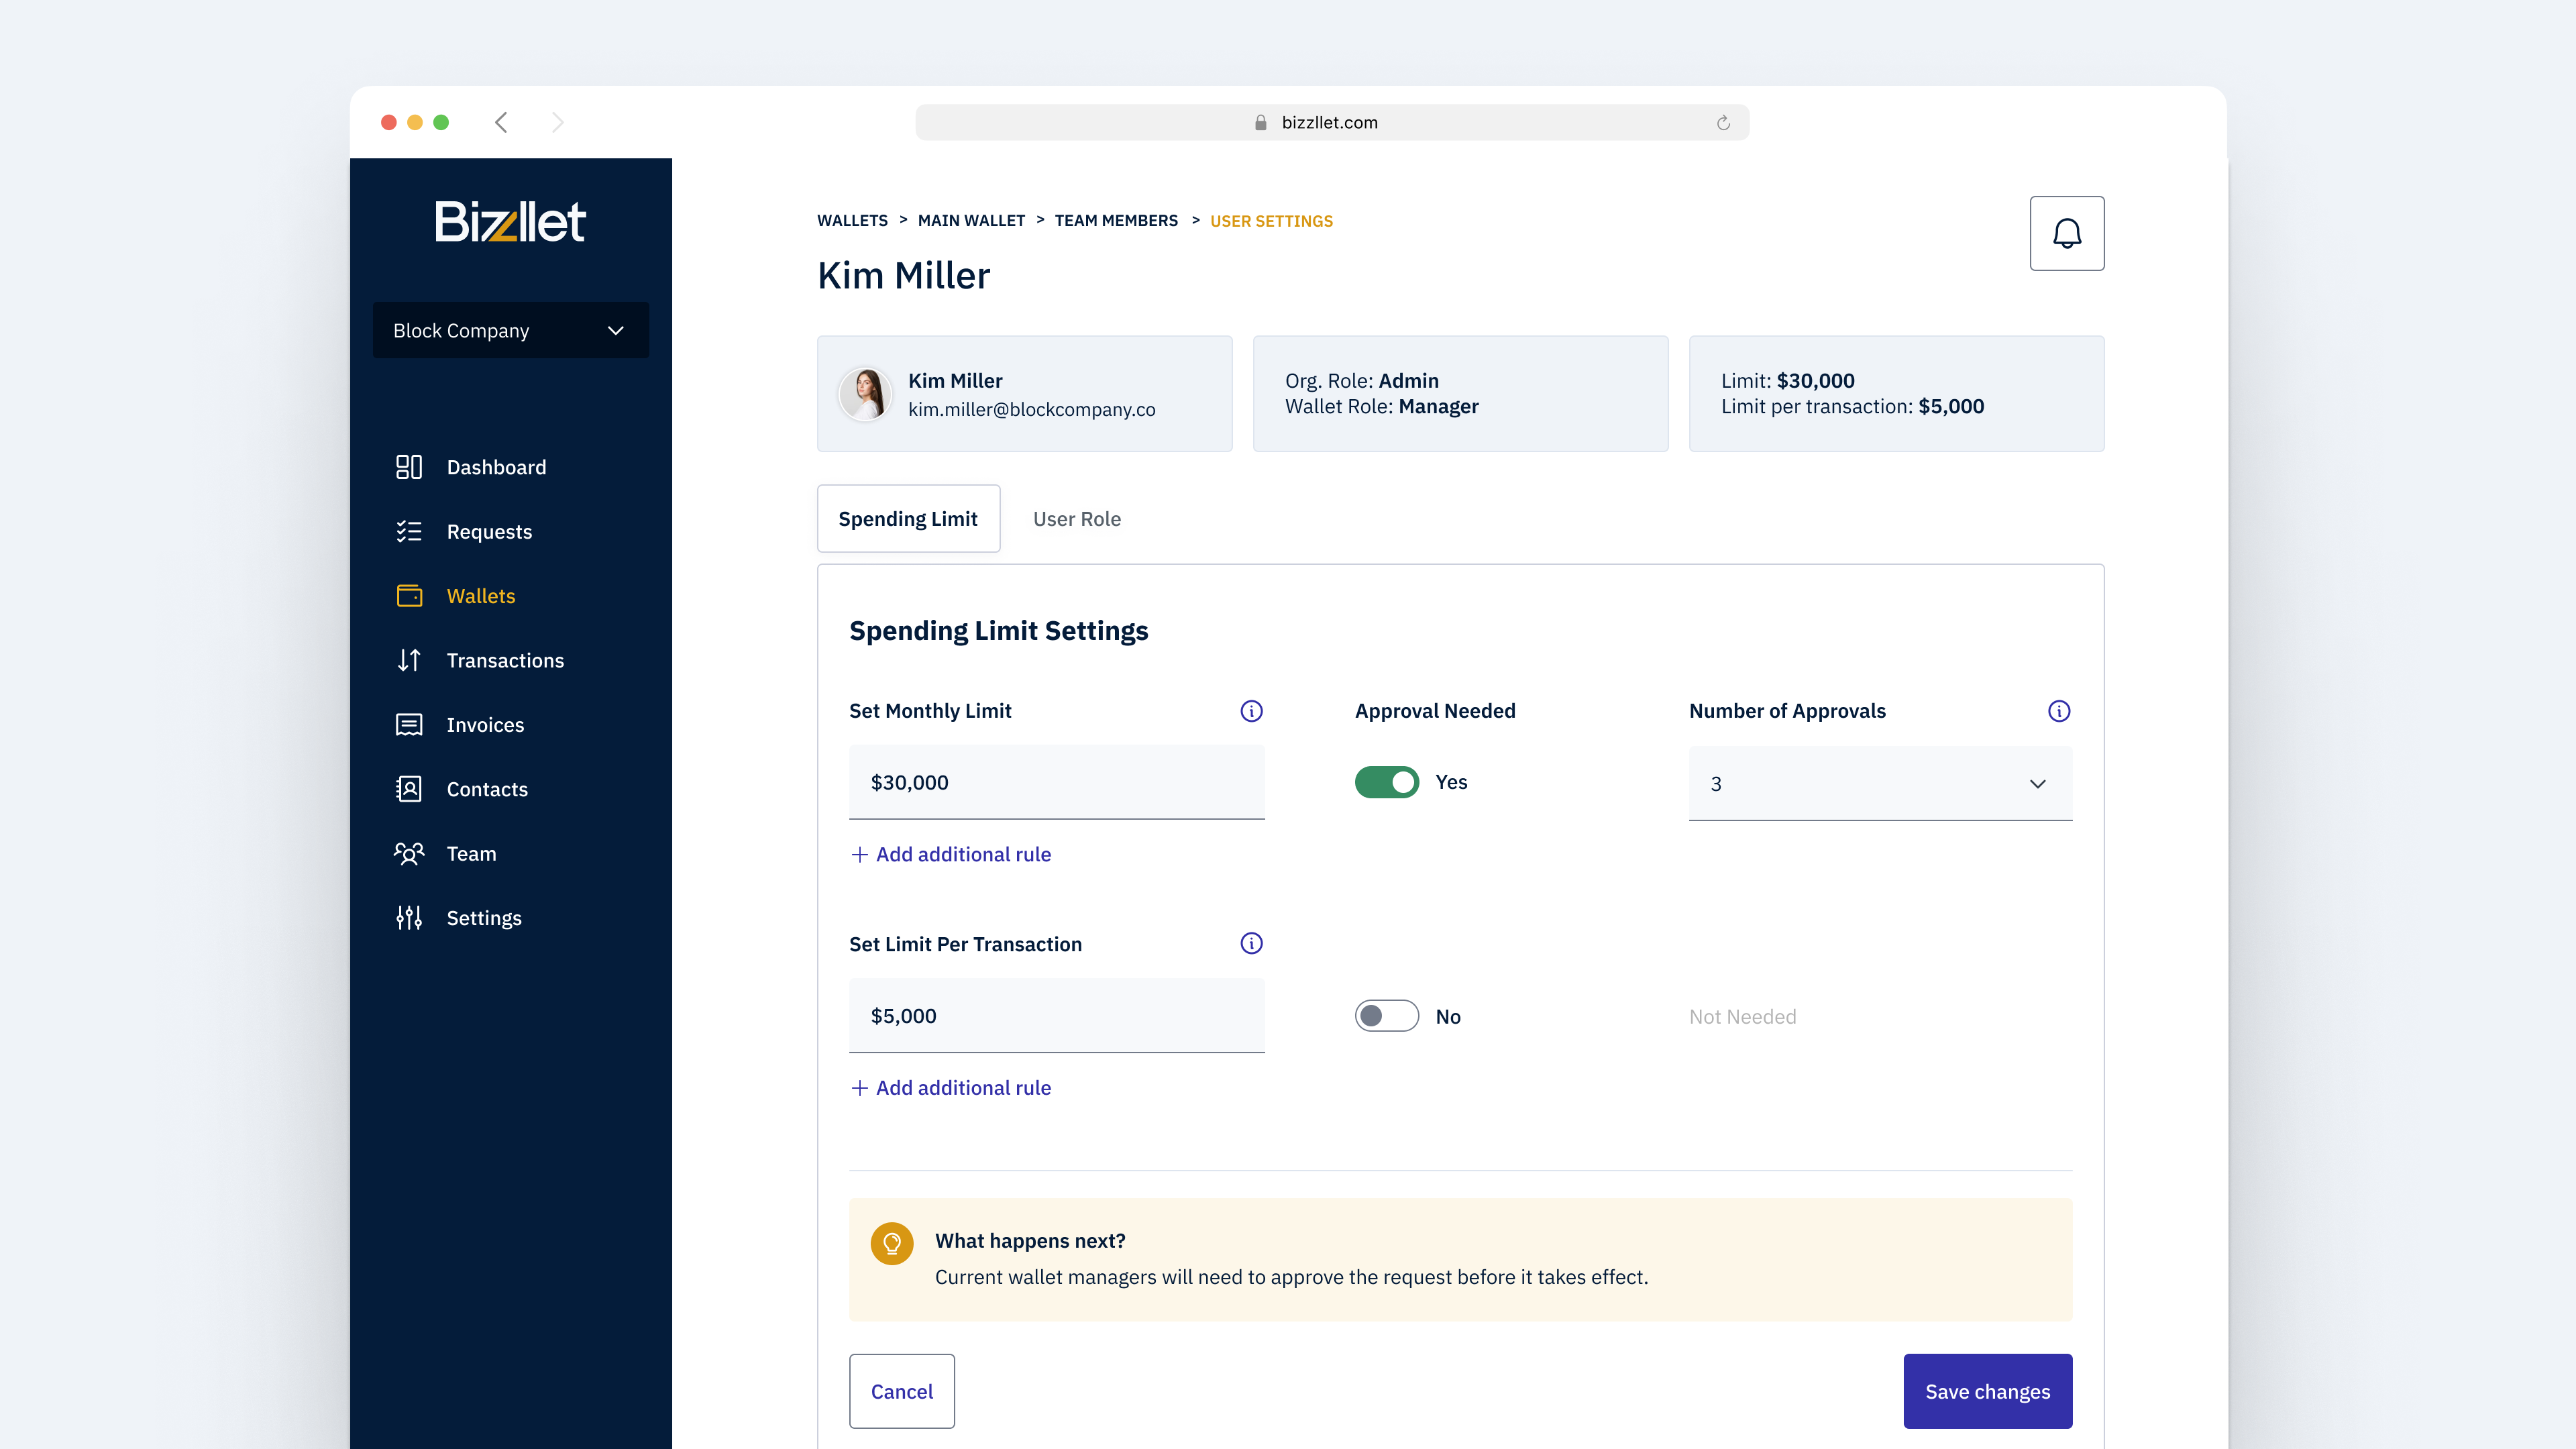The width and height of the screenshot is (2576, 1449).
Task: Click the Contacts address book icon
Action: [409, 789]
